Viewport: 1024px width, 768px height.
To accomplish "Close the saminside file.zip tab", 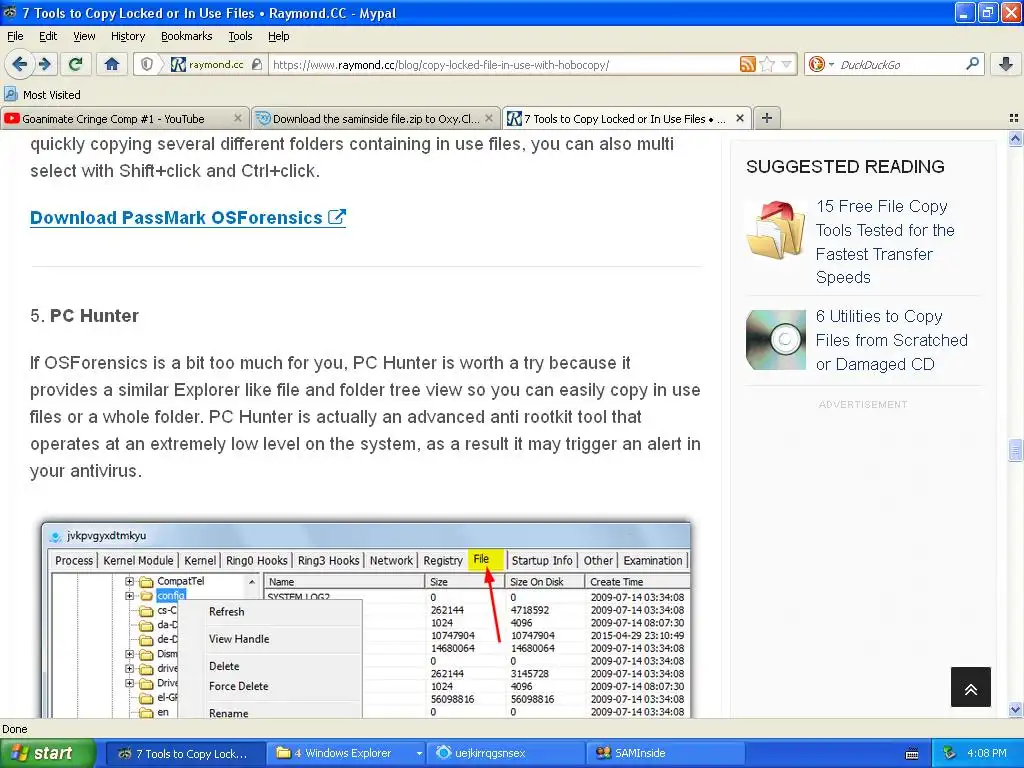I will [x=488, y=118].
